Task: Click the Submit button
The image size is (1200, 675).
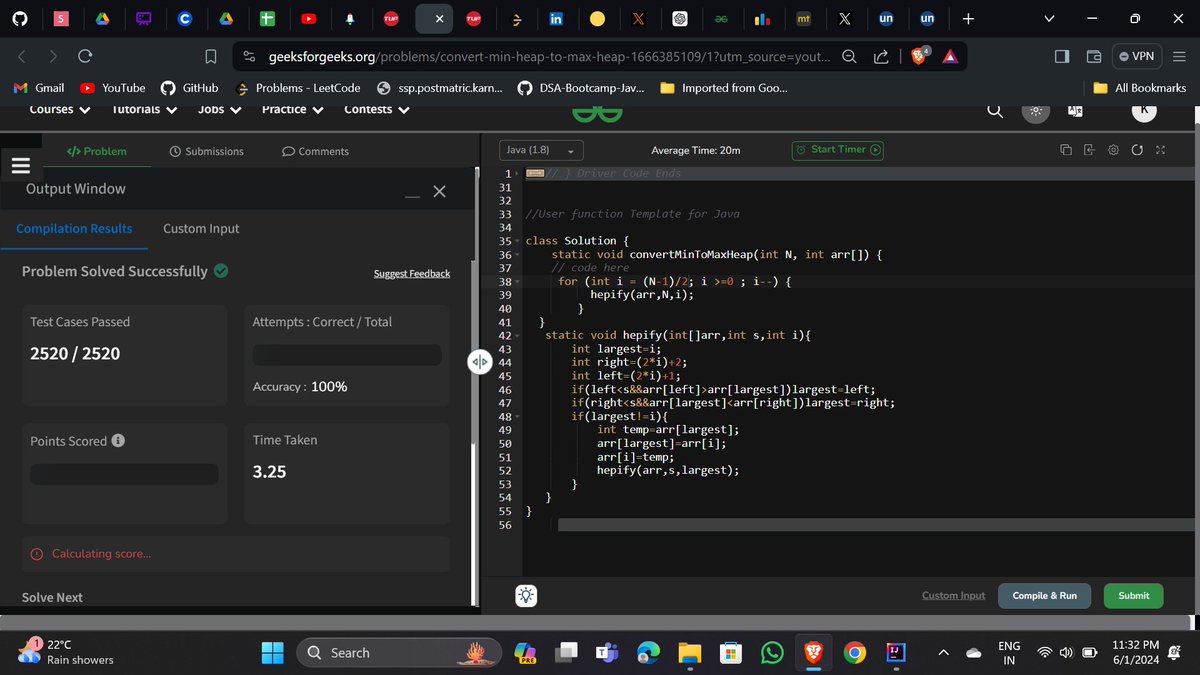Action: 1133,595
